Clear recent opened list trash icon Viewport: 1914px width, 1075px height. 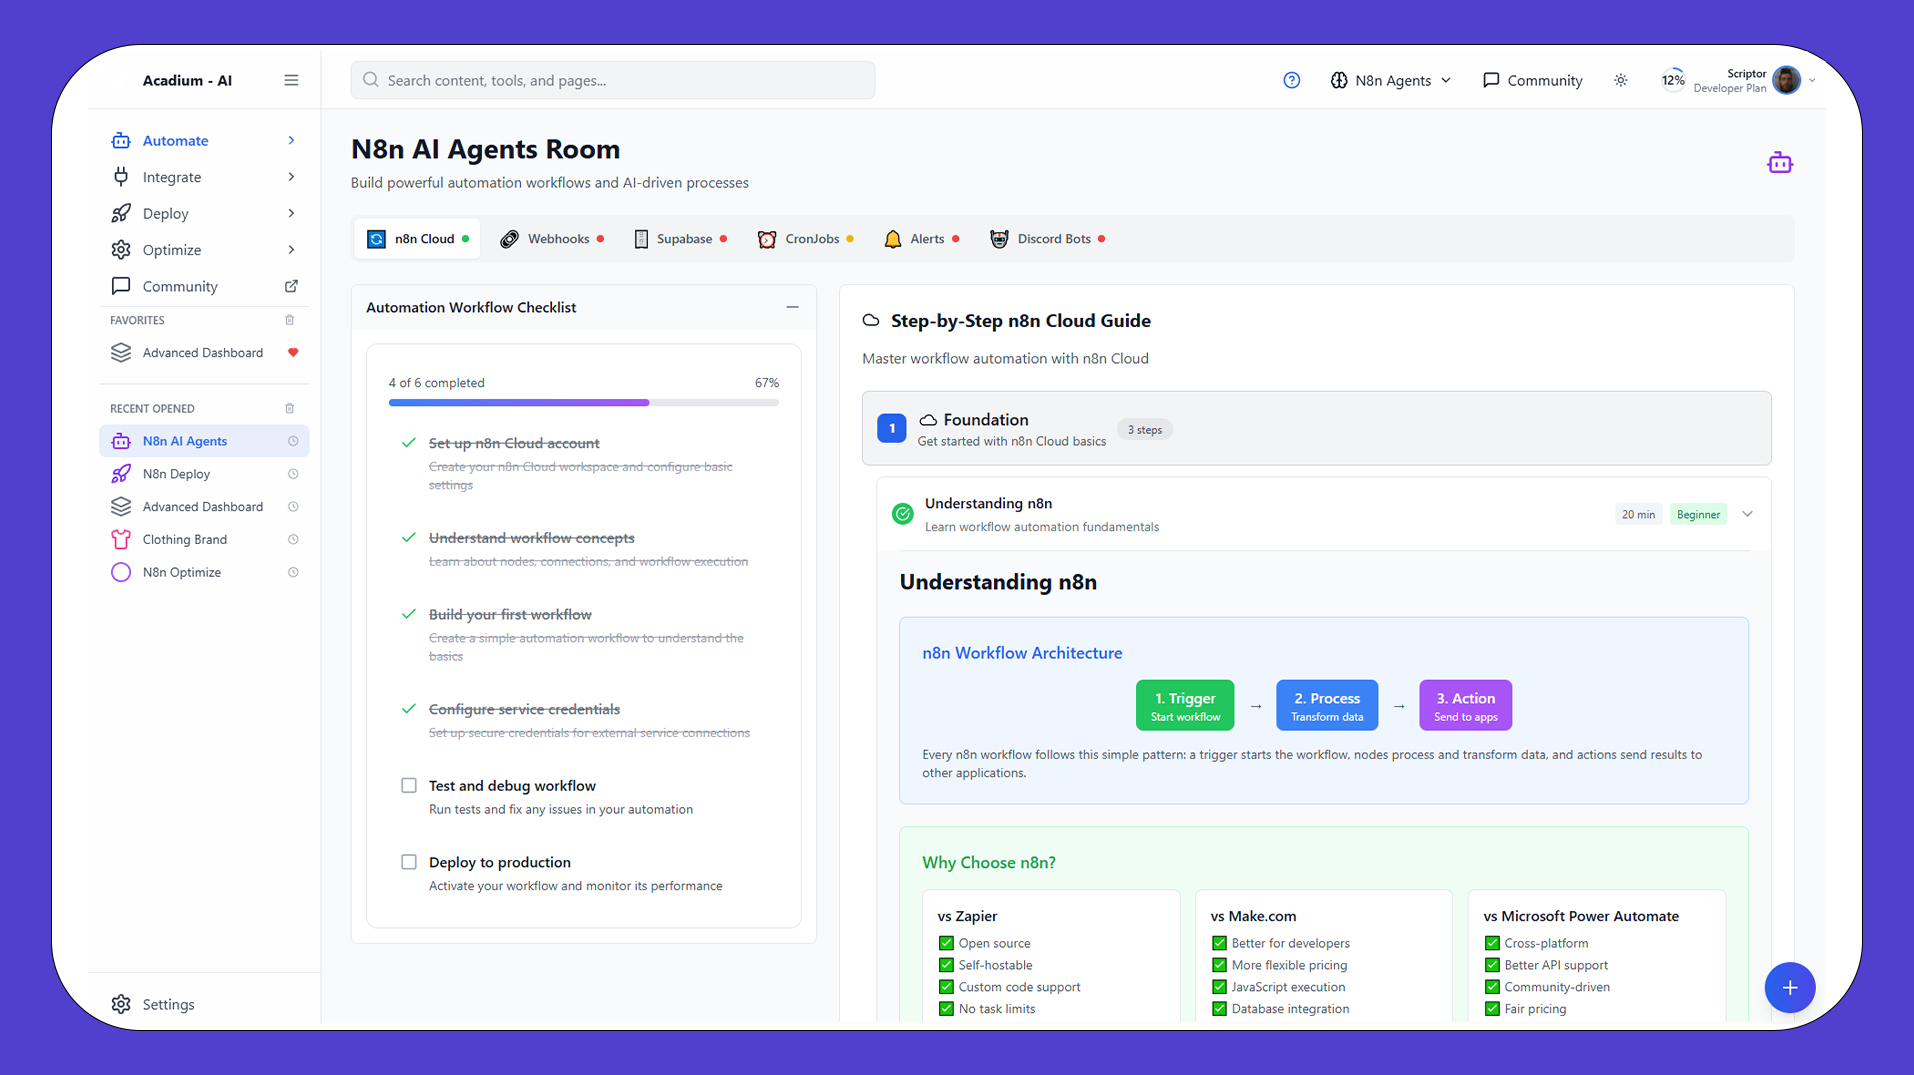pyautogui.click(x=290, y=408)
